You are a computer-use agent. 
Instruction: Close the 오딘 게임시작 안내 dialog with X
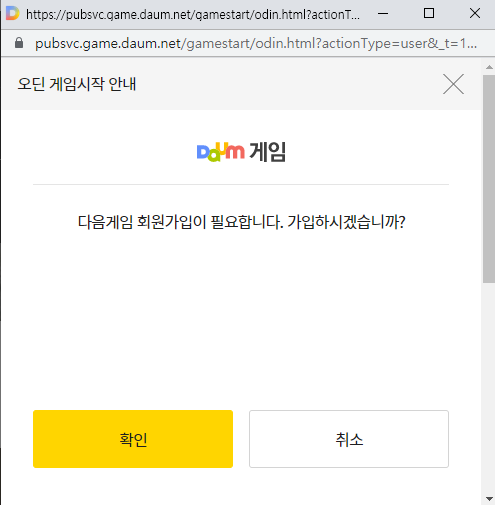[453, 84]
